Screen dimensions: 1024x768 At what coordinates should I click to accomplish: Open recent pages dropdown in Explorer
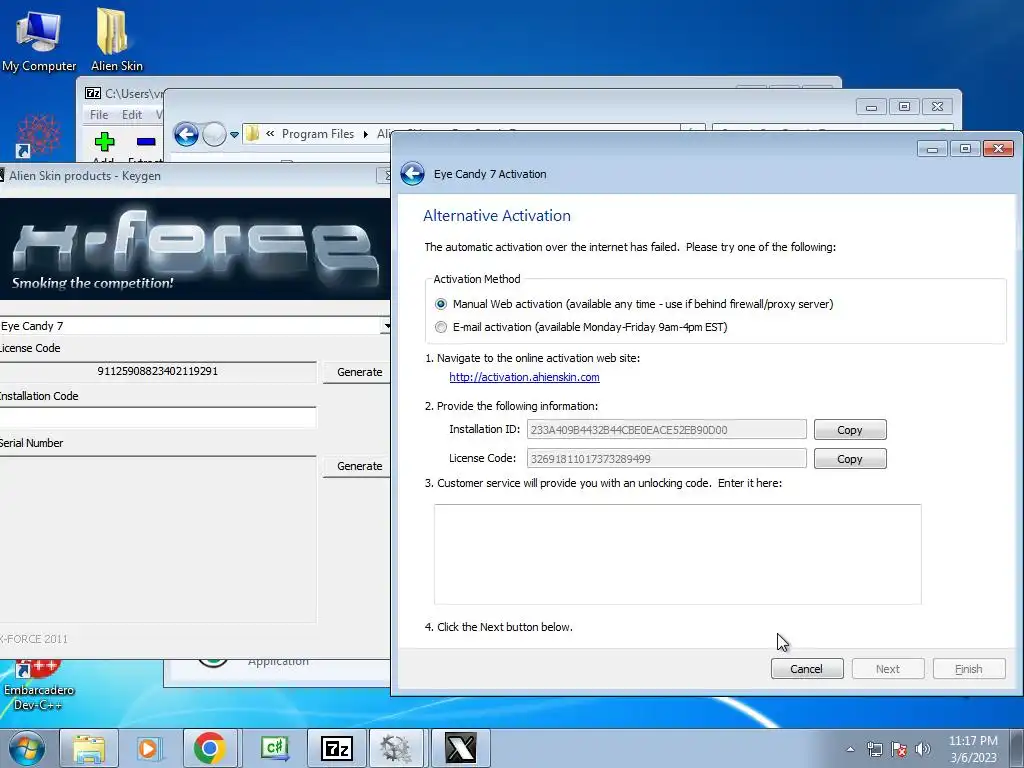[x=234, y=135]
